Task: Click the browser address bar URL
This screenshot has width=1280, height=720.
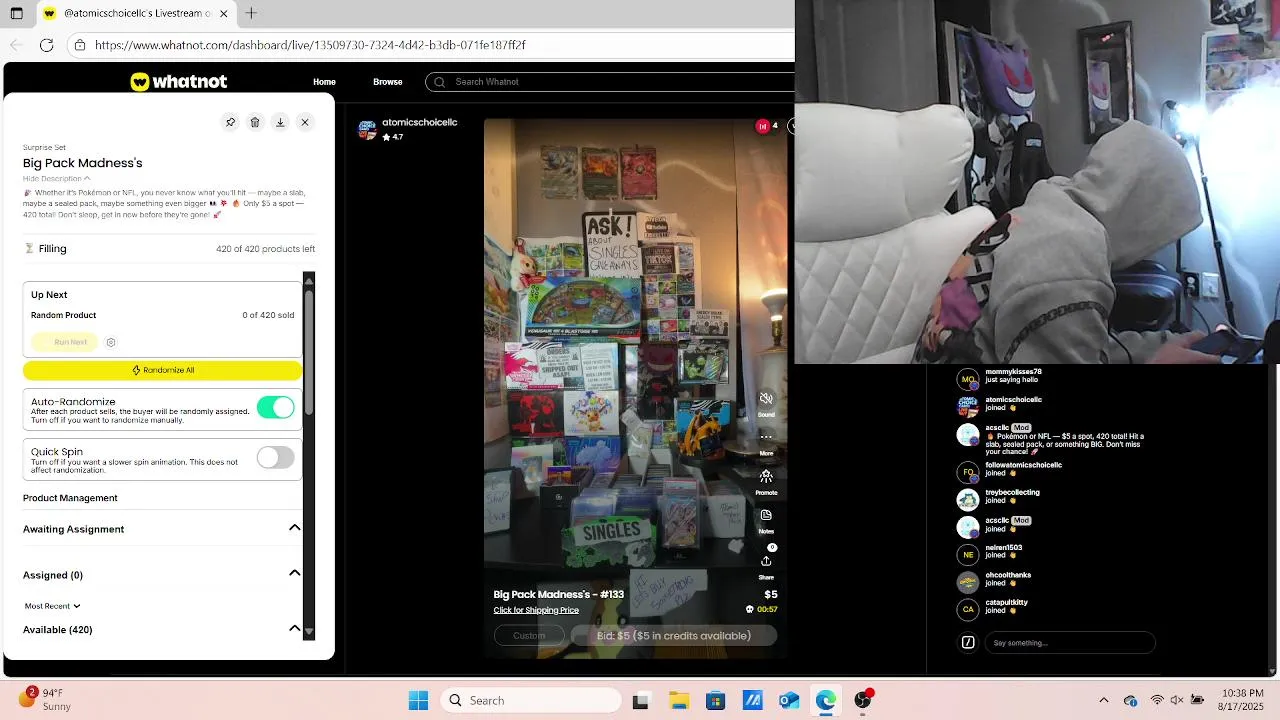Action: [310, 45]
